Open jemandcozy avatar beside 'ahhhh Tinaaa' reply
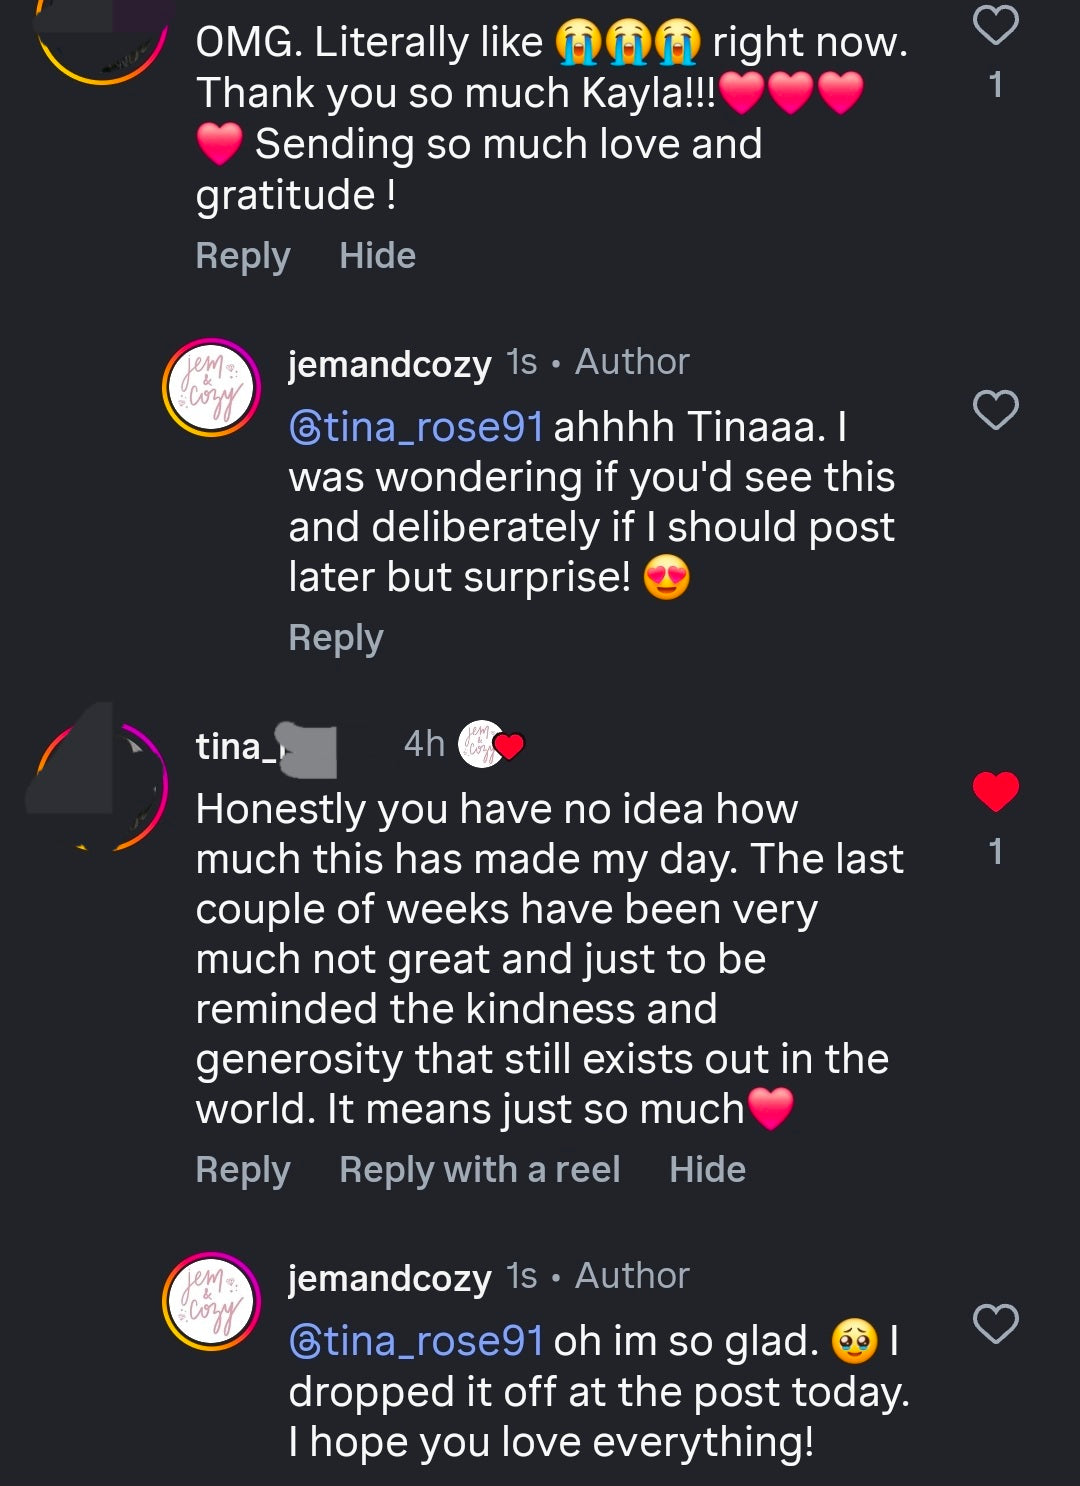 [212, 388]
